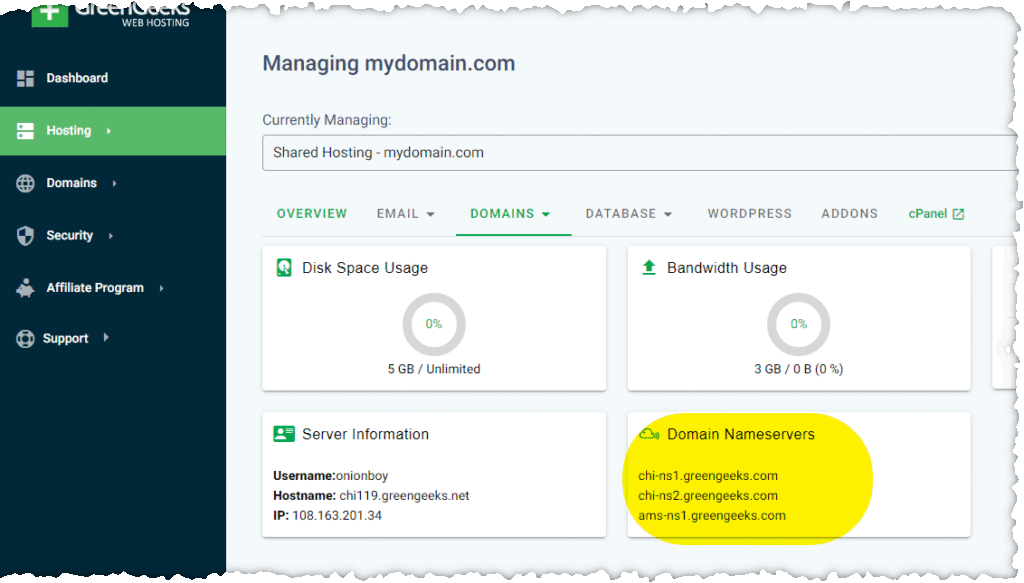Viewport: 1024px width, 583px height.
Task: Open the DATABASE tab dropdown arrow
Action: [667, 214]
